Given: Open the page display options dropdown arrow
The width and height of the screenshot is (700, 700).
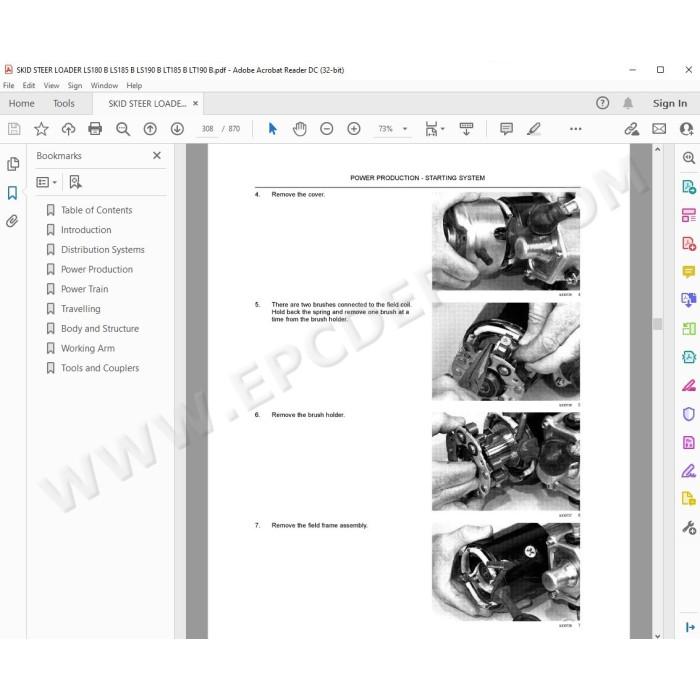Looking at the screenshot, I should click(442, 129).
